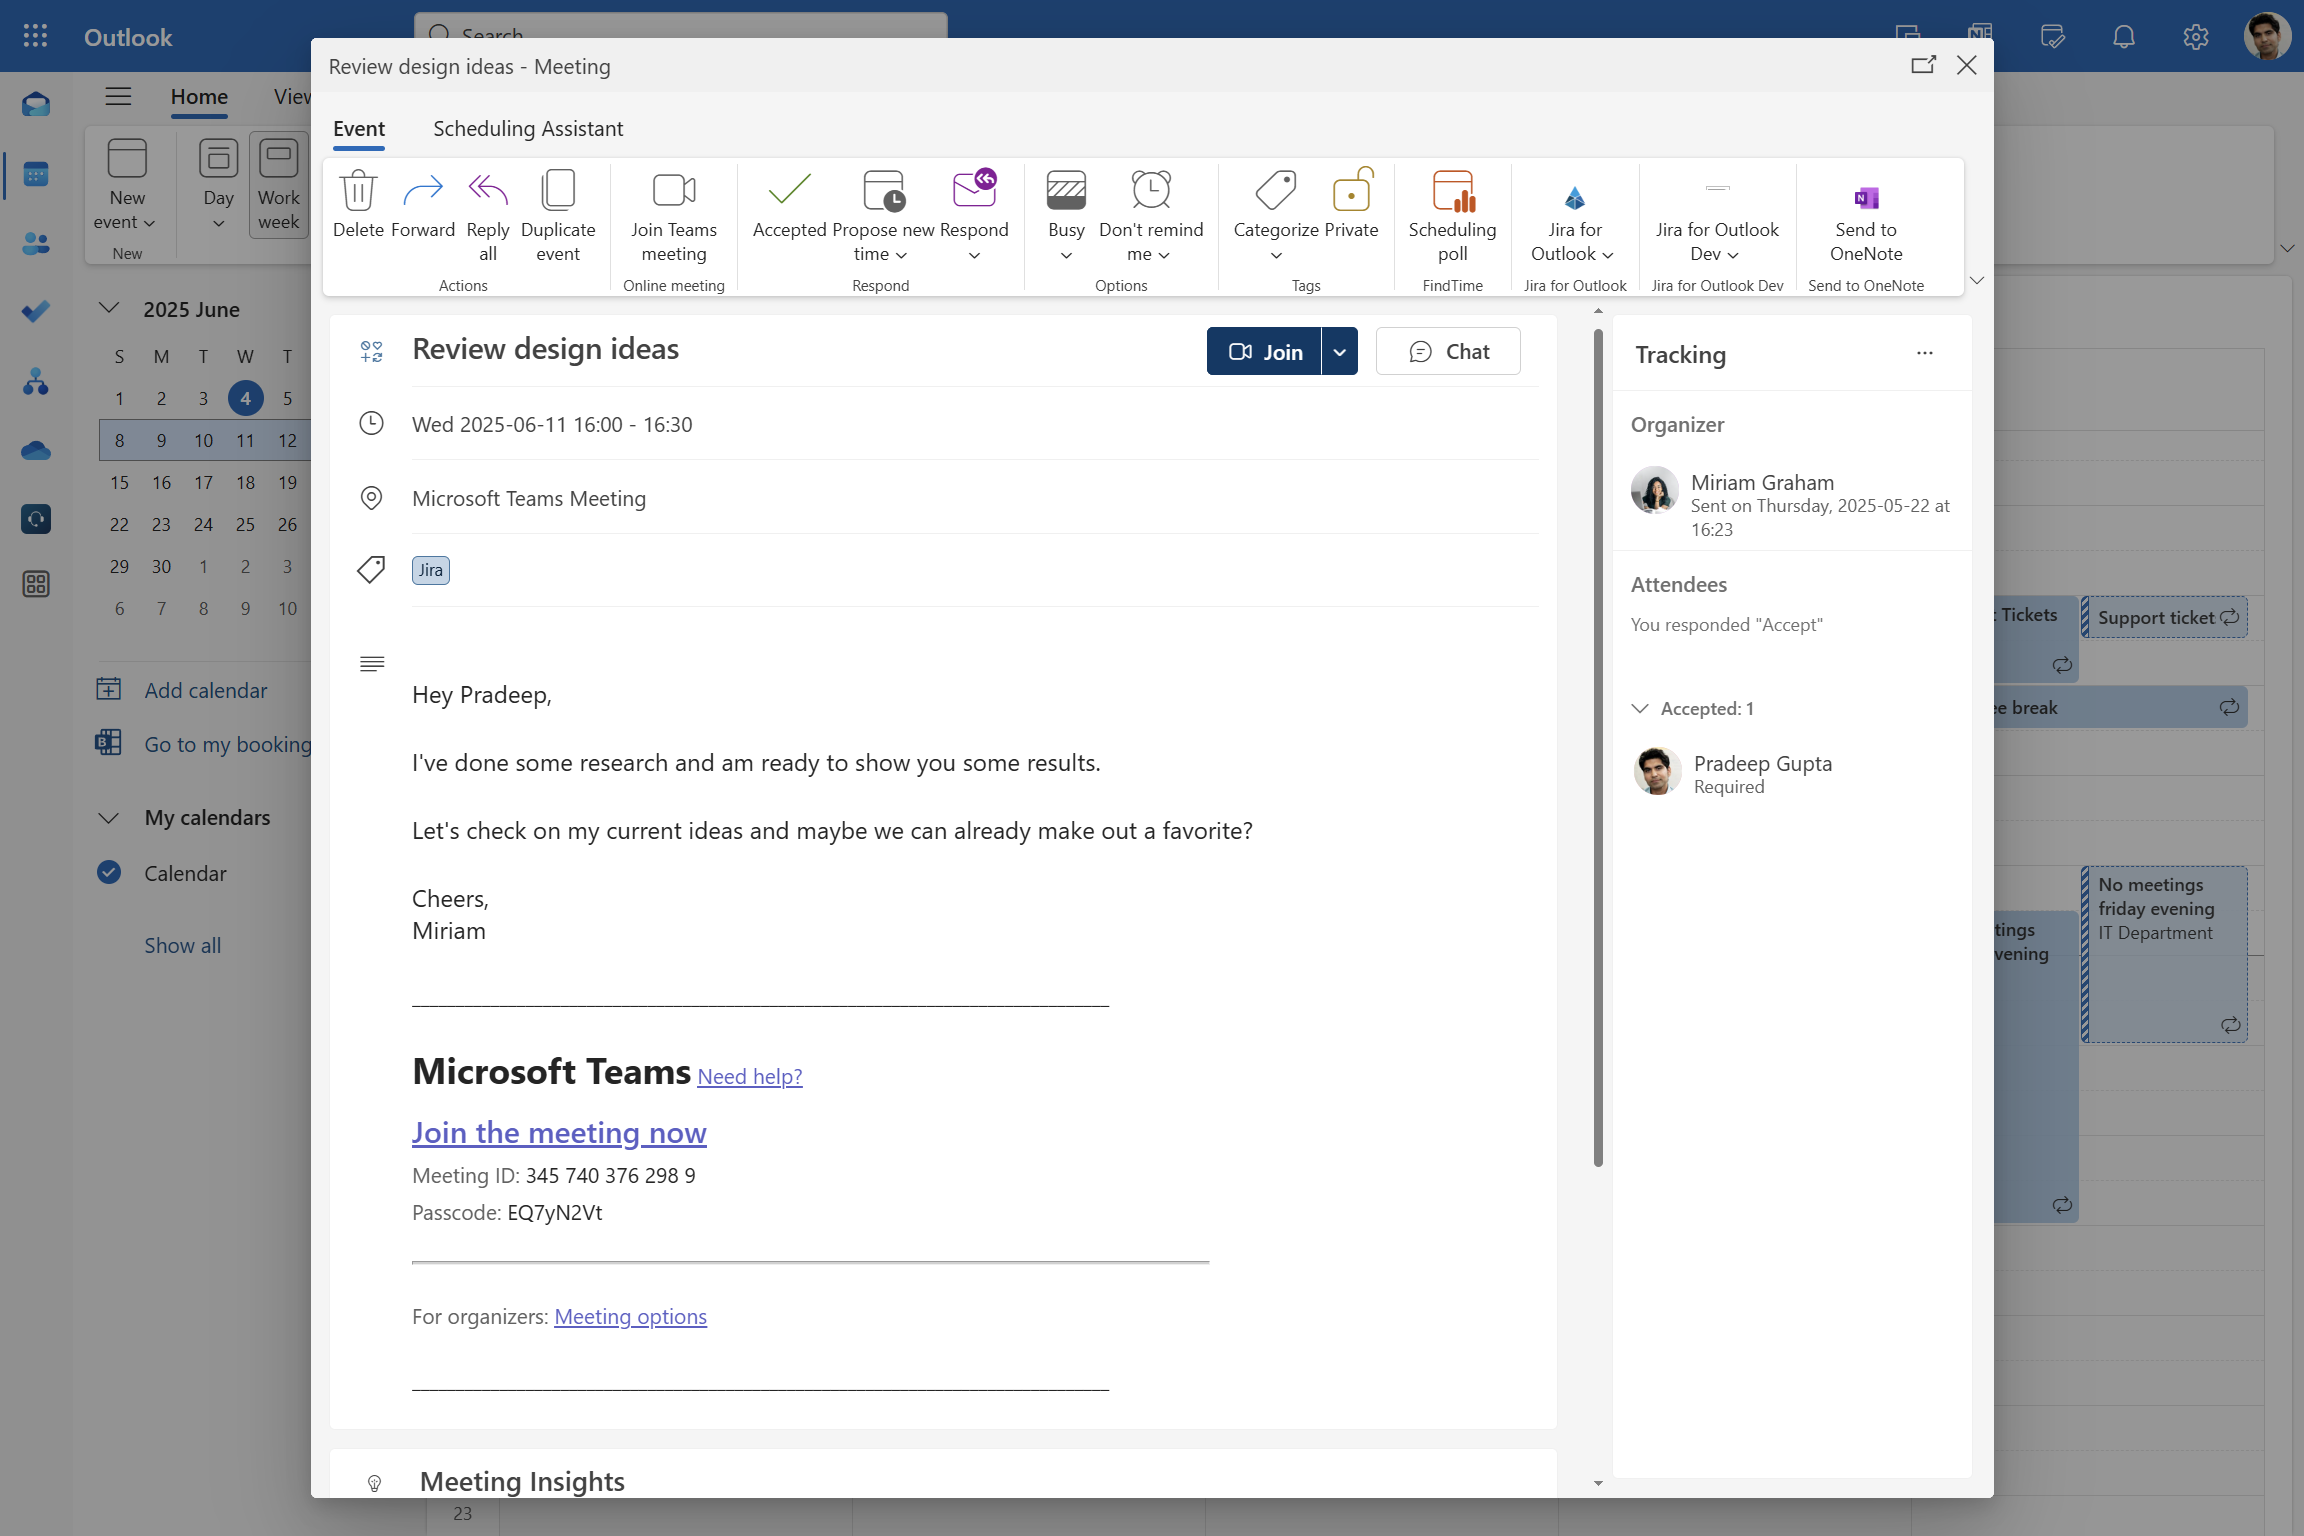Click the Join Teams meeting camera icon
Image resolution: width=2304 pixels, height=1536 pixels.
coord(673,191)
